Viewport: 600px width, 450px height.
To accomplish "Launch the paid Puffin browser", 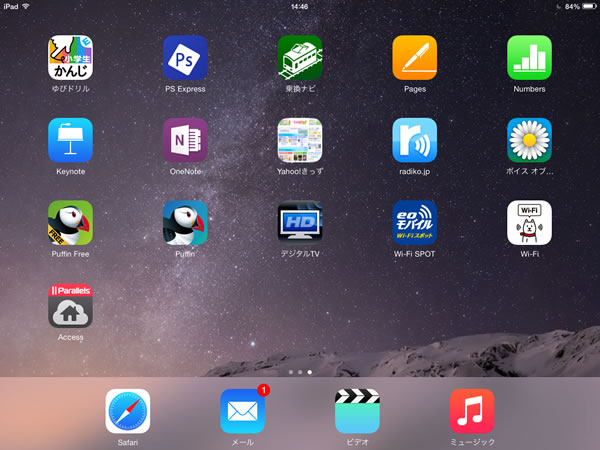I will point(185,223).
